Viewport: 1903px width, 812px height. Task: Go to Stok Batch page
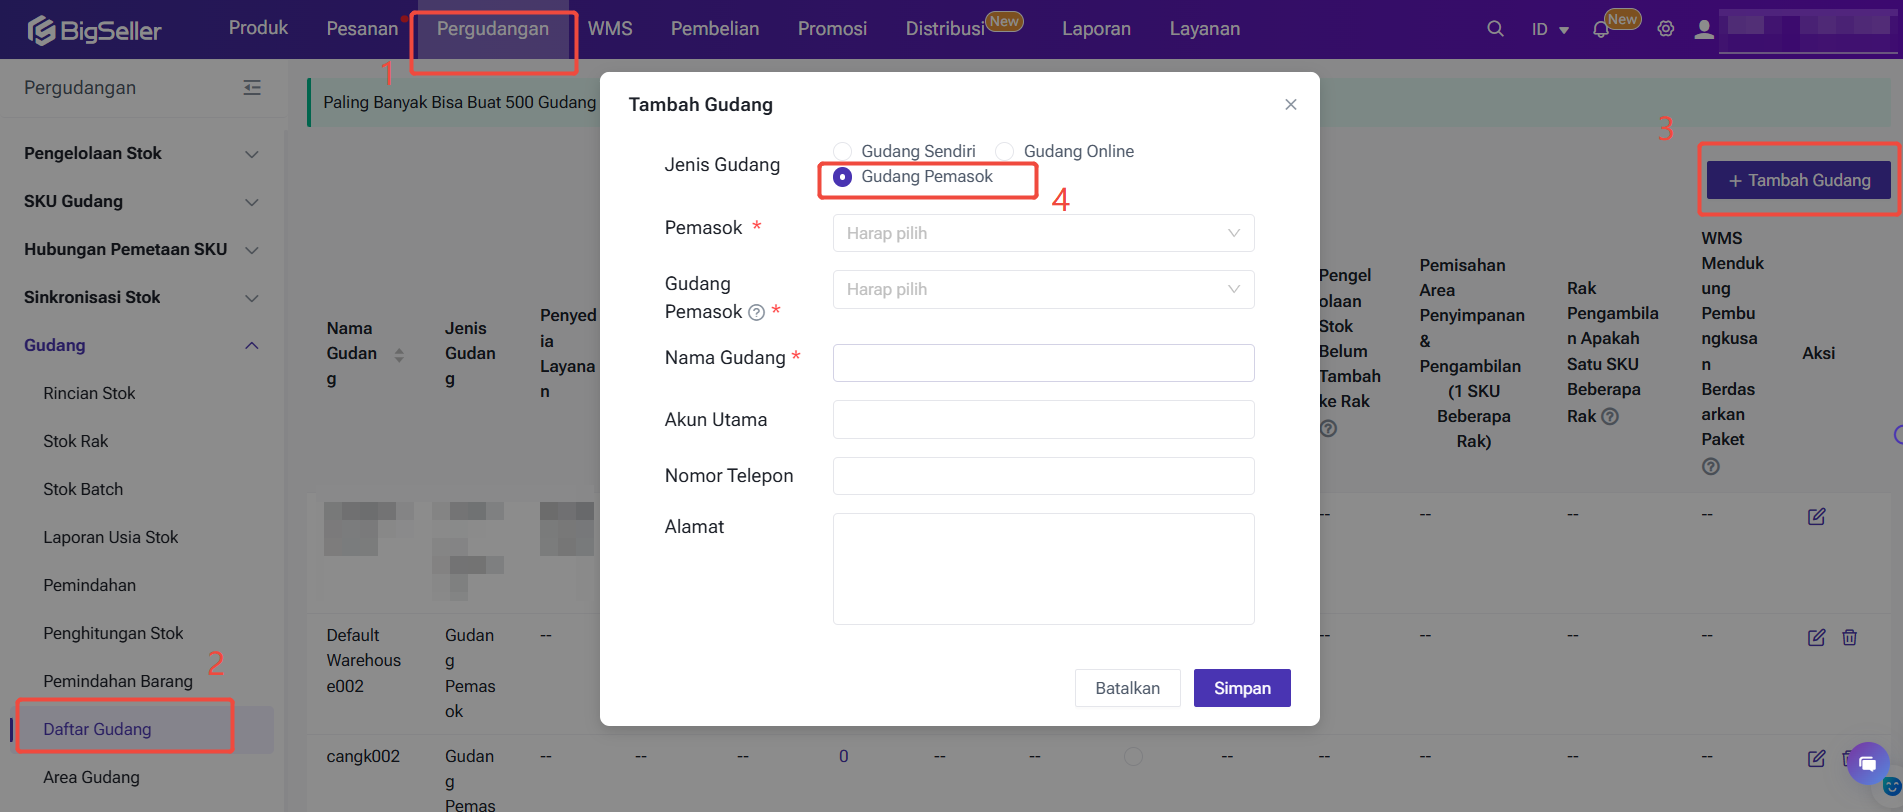click(x=83, y=489)
